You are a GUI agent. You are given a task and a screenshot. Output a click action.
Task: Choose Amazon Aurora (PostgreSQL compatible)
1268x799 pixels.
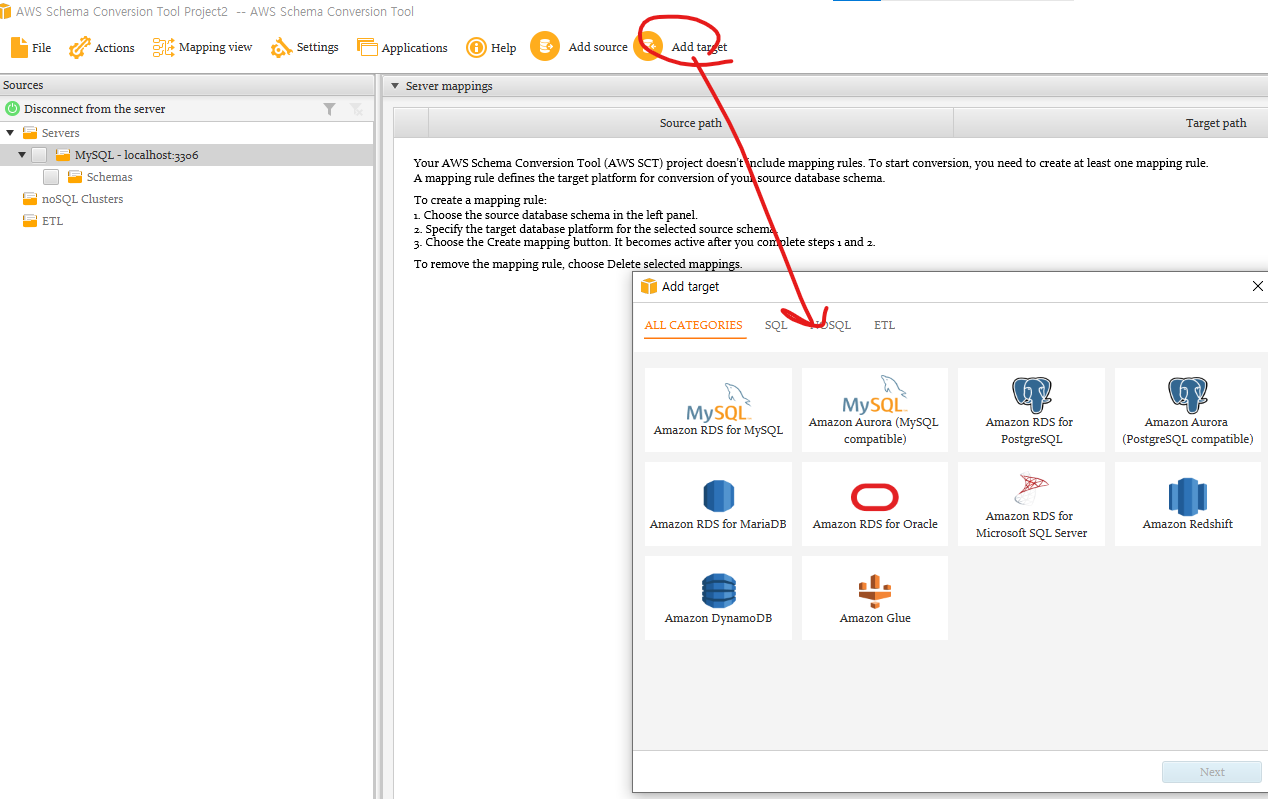click(1188, 410)
